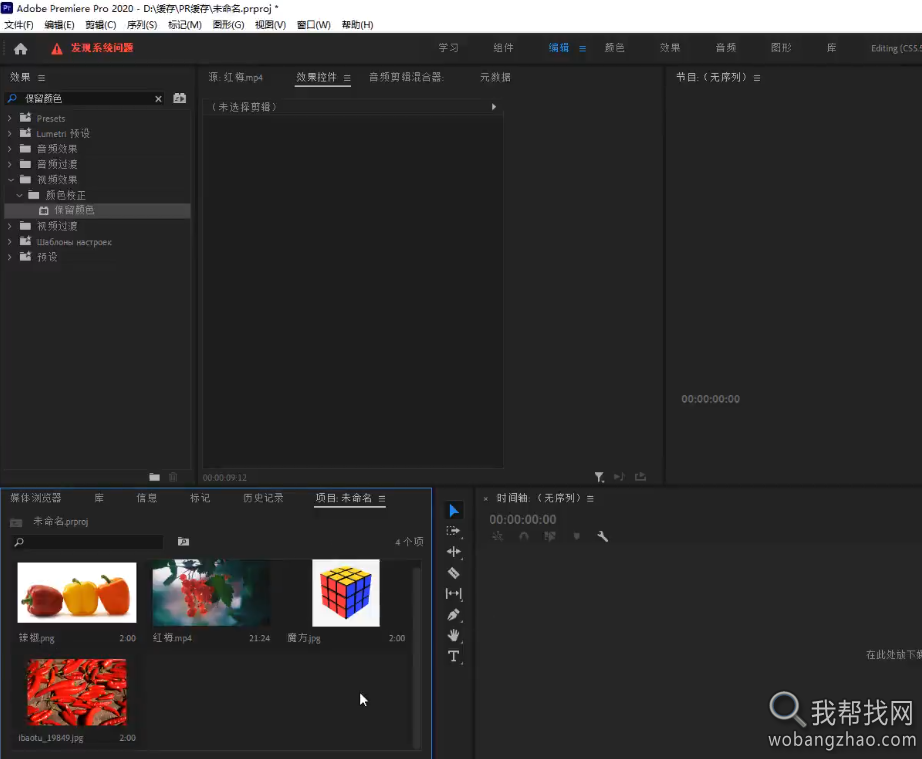Click the effects filter funnel icon
The image size is (922, 759).
599,477
